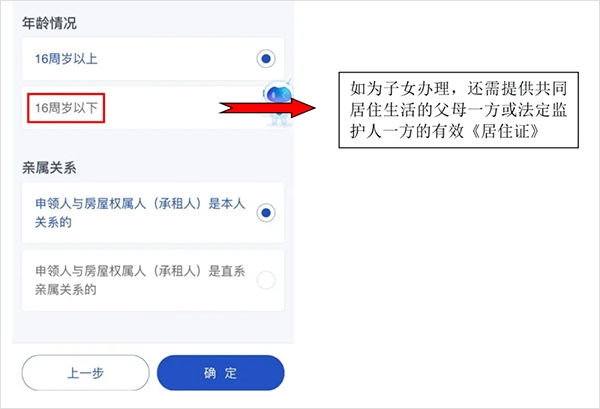This screenshot has height=409, width=600.
Task: Tap the 16周岁以下 label in red box
Action: (66, 108)
